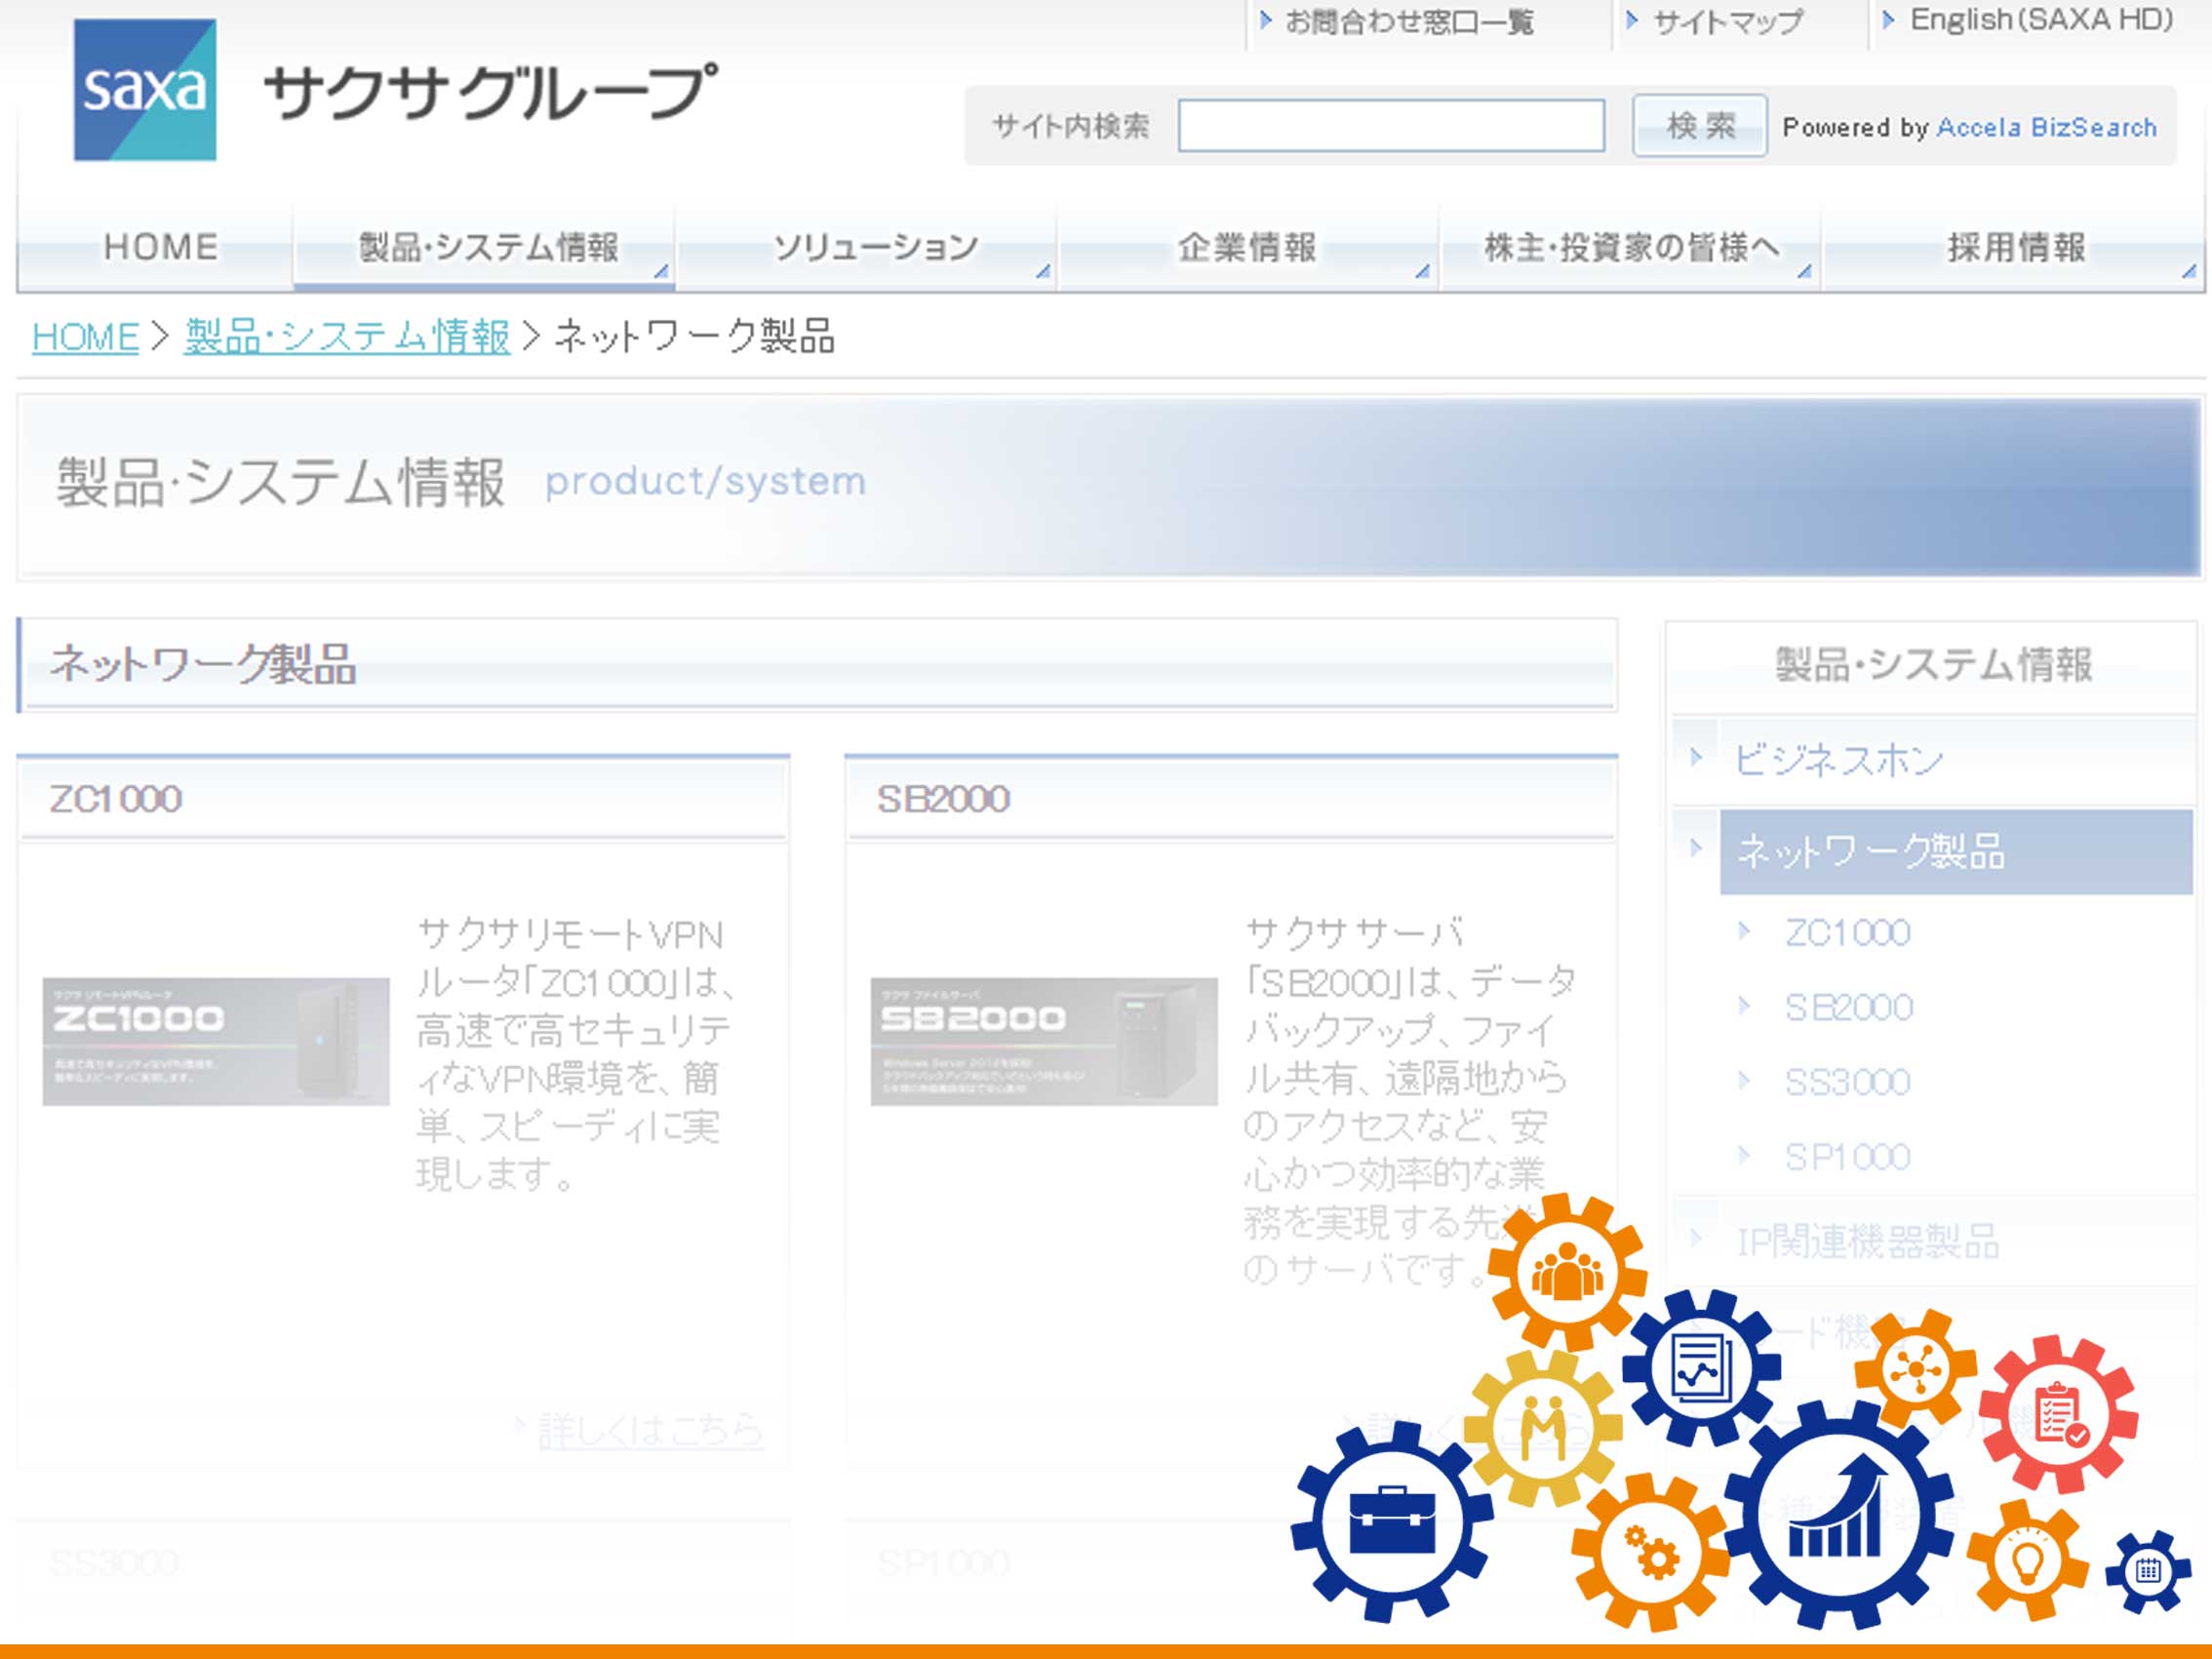Screen dimensions: 2212x1659
Task: Click the HOME breadcrumb link
Action: pos(85,337)
